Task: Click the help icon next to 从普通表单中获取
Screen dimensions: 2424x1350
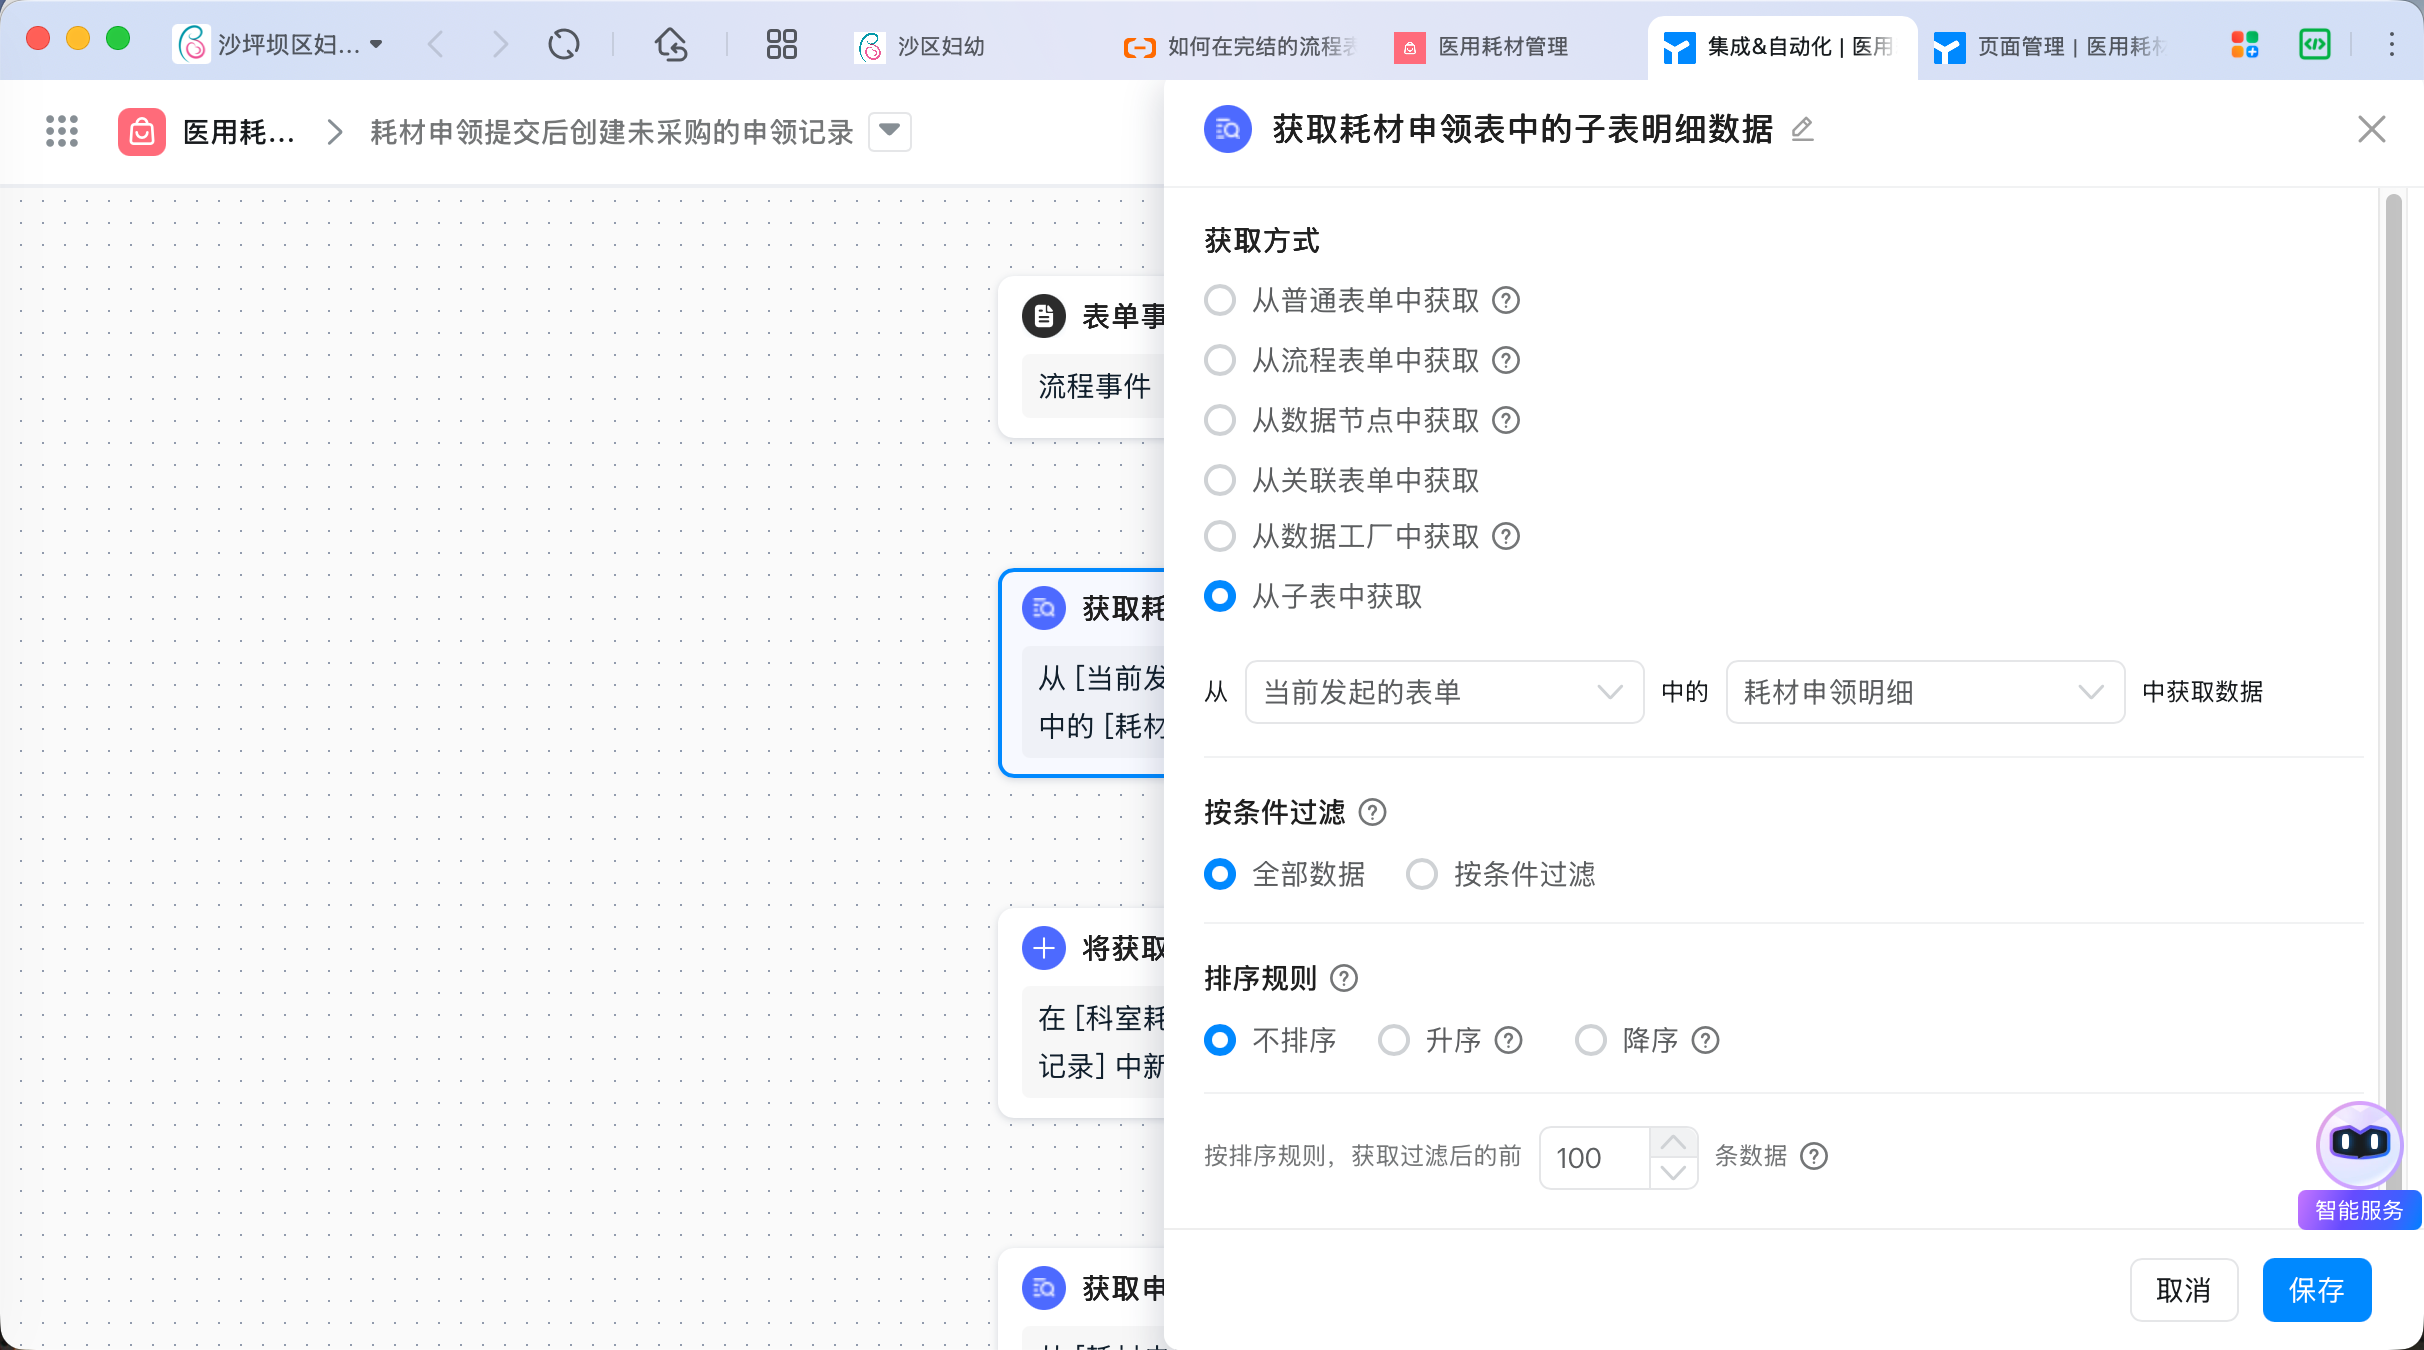Action: click(x=1506, y=300)
